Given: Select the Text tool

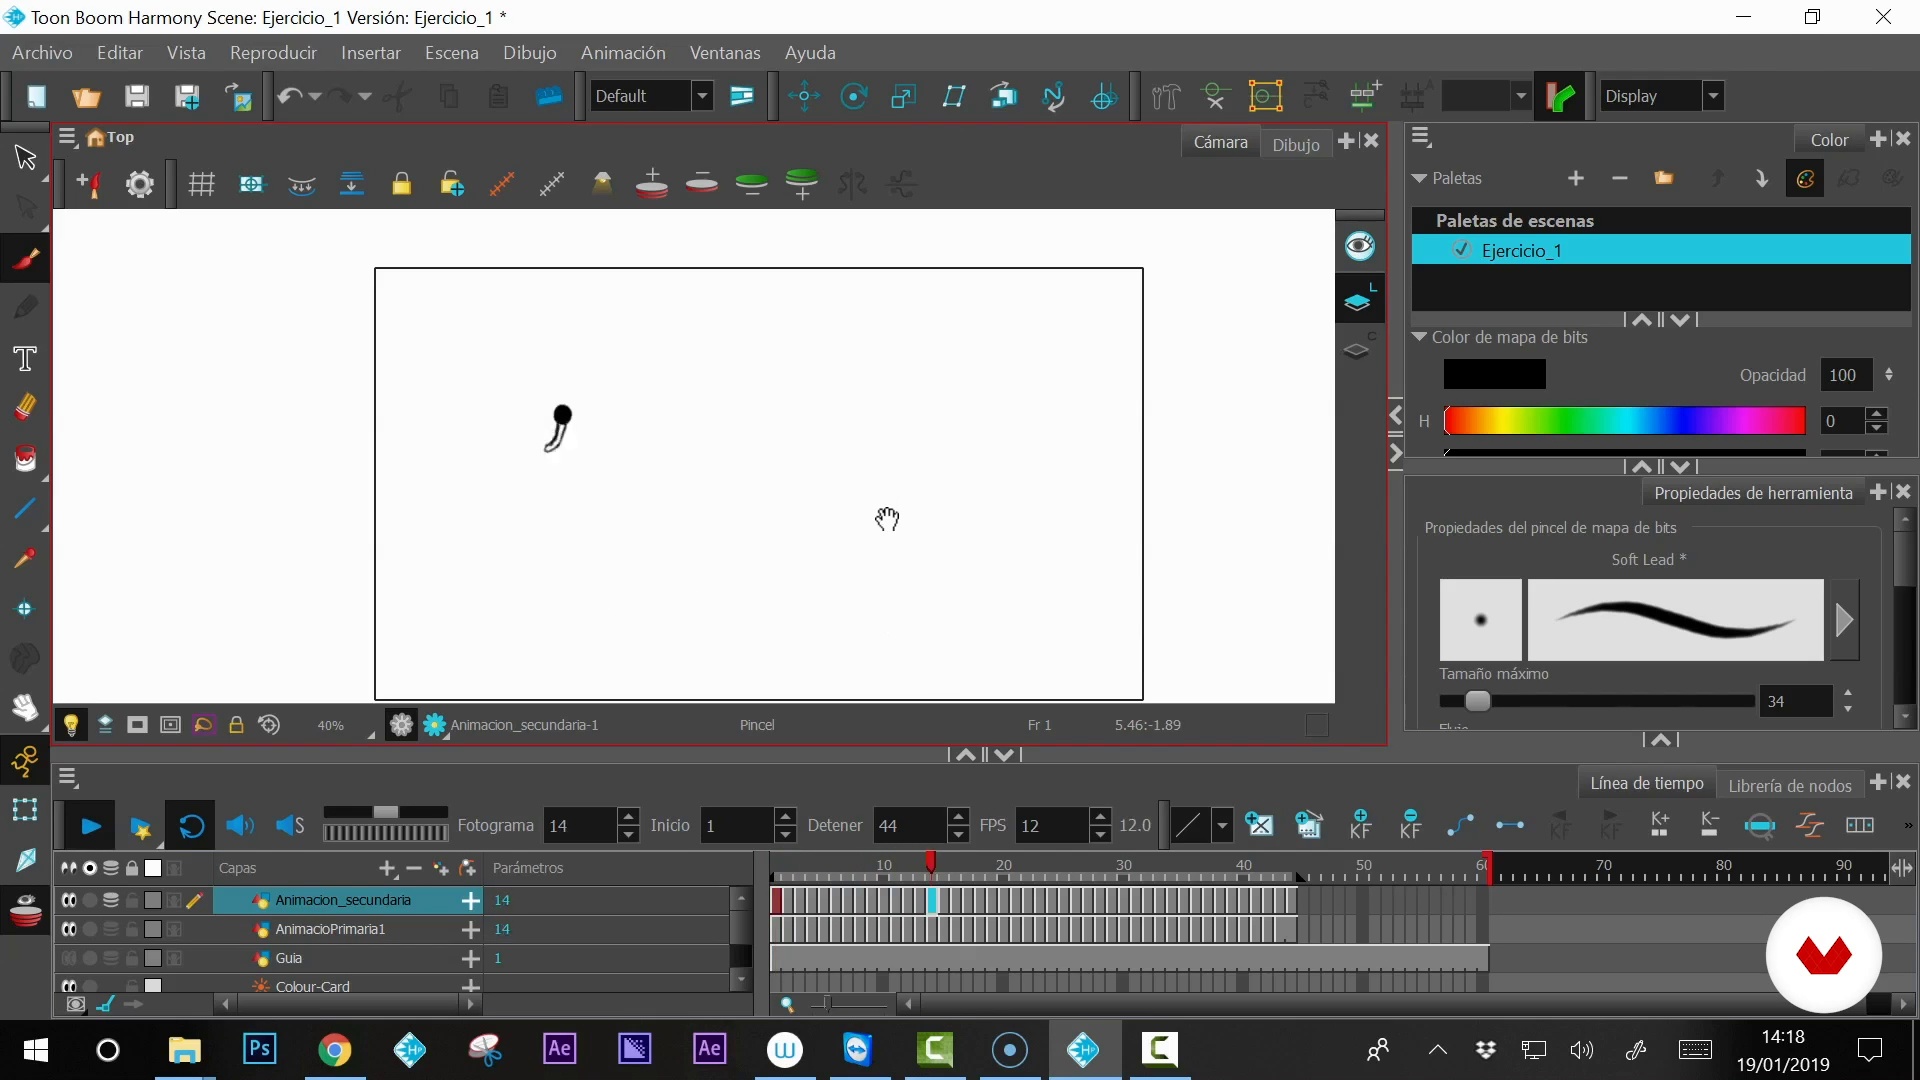Looking at the screenshot, I should click(x=25, y=359).
